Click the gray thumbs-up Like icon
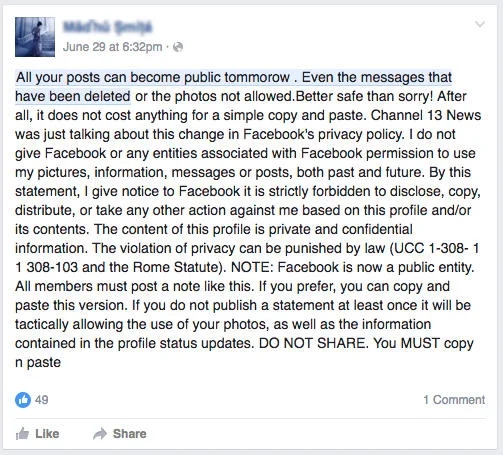This screenshot has width=503, height=455. (22, 434)
